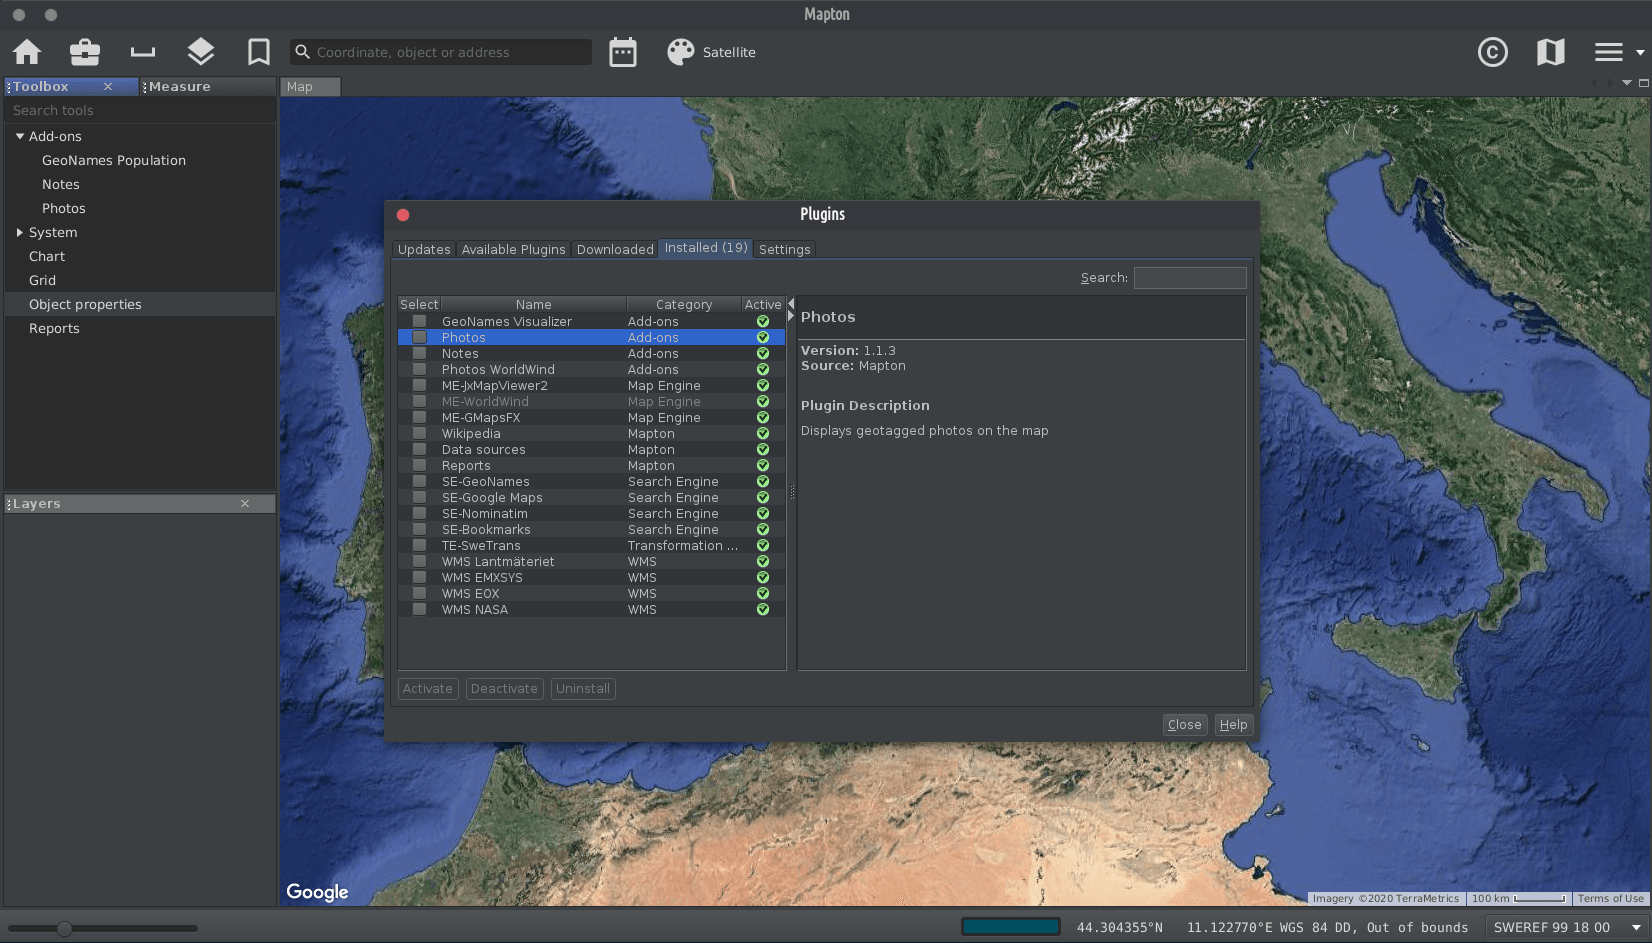Screen dimensions: 1652x943
Task: Tick the checkbox beside WMS NASA
Action: pos(420,609)
